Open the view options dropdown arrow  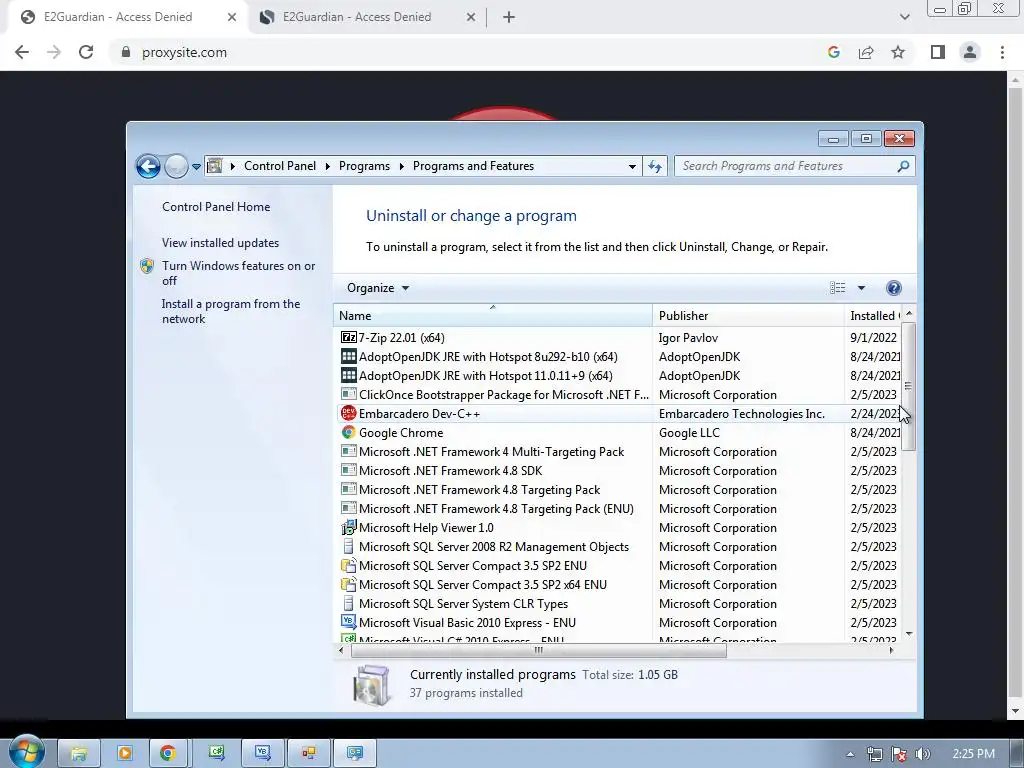[x=861, y=288]
